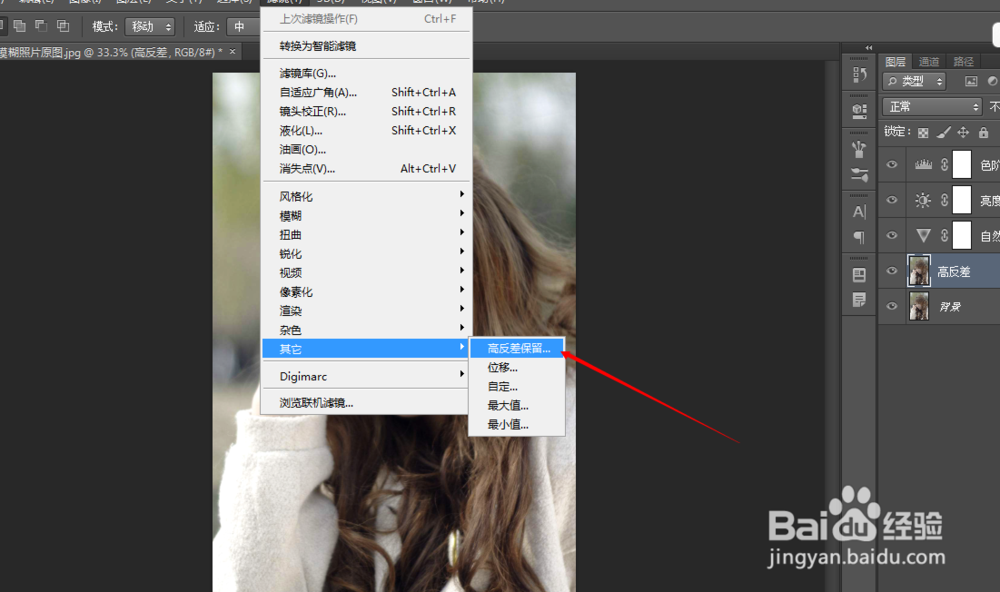Image resolution: width=1000 pixels, height=592 pixels.
Task: Open the blend mode 正常 dropdown
Action: click(932, 107)
